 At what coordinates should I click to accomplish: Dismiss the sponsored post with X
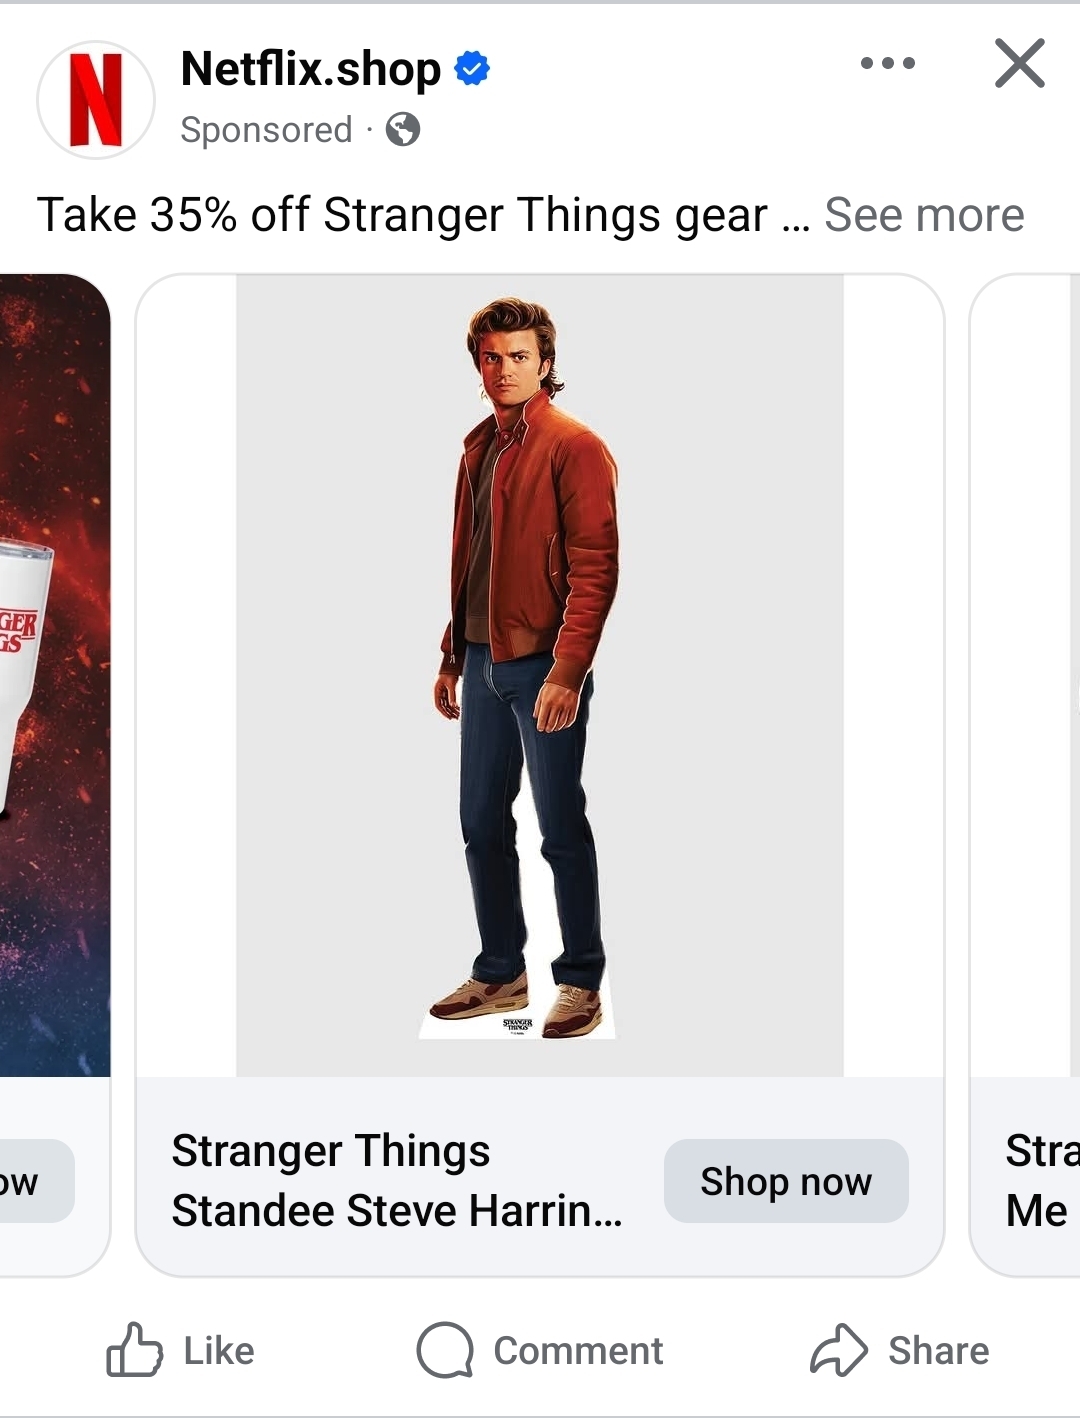(x=1019, y=64)
